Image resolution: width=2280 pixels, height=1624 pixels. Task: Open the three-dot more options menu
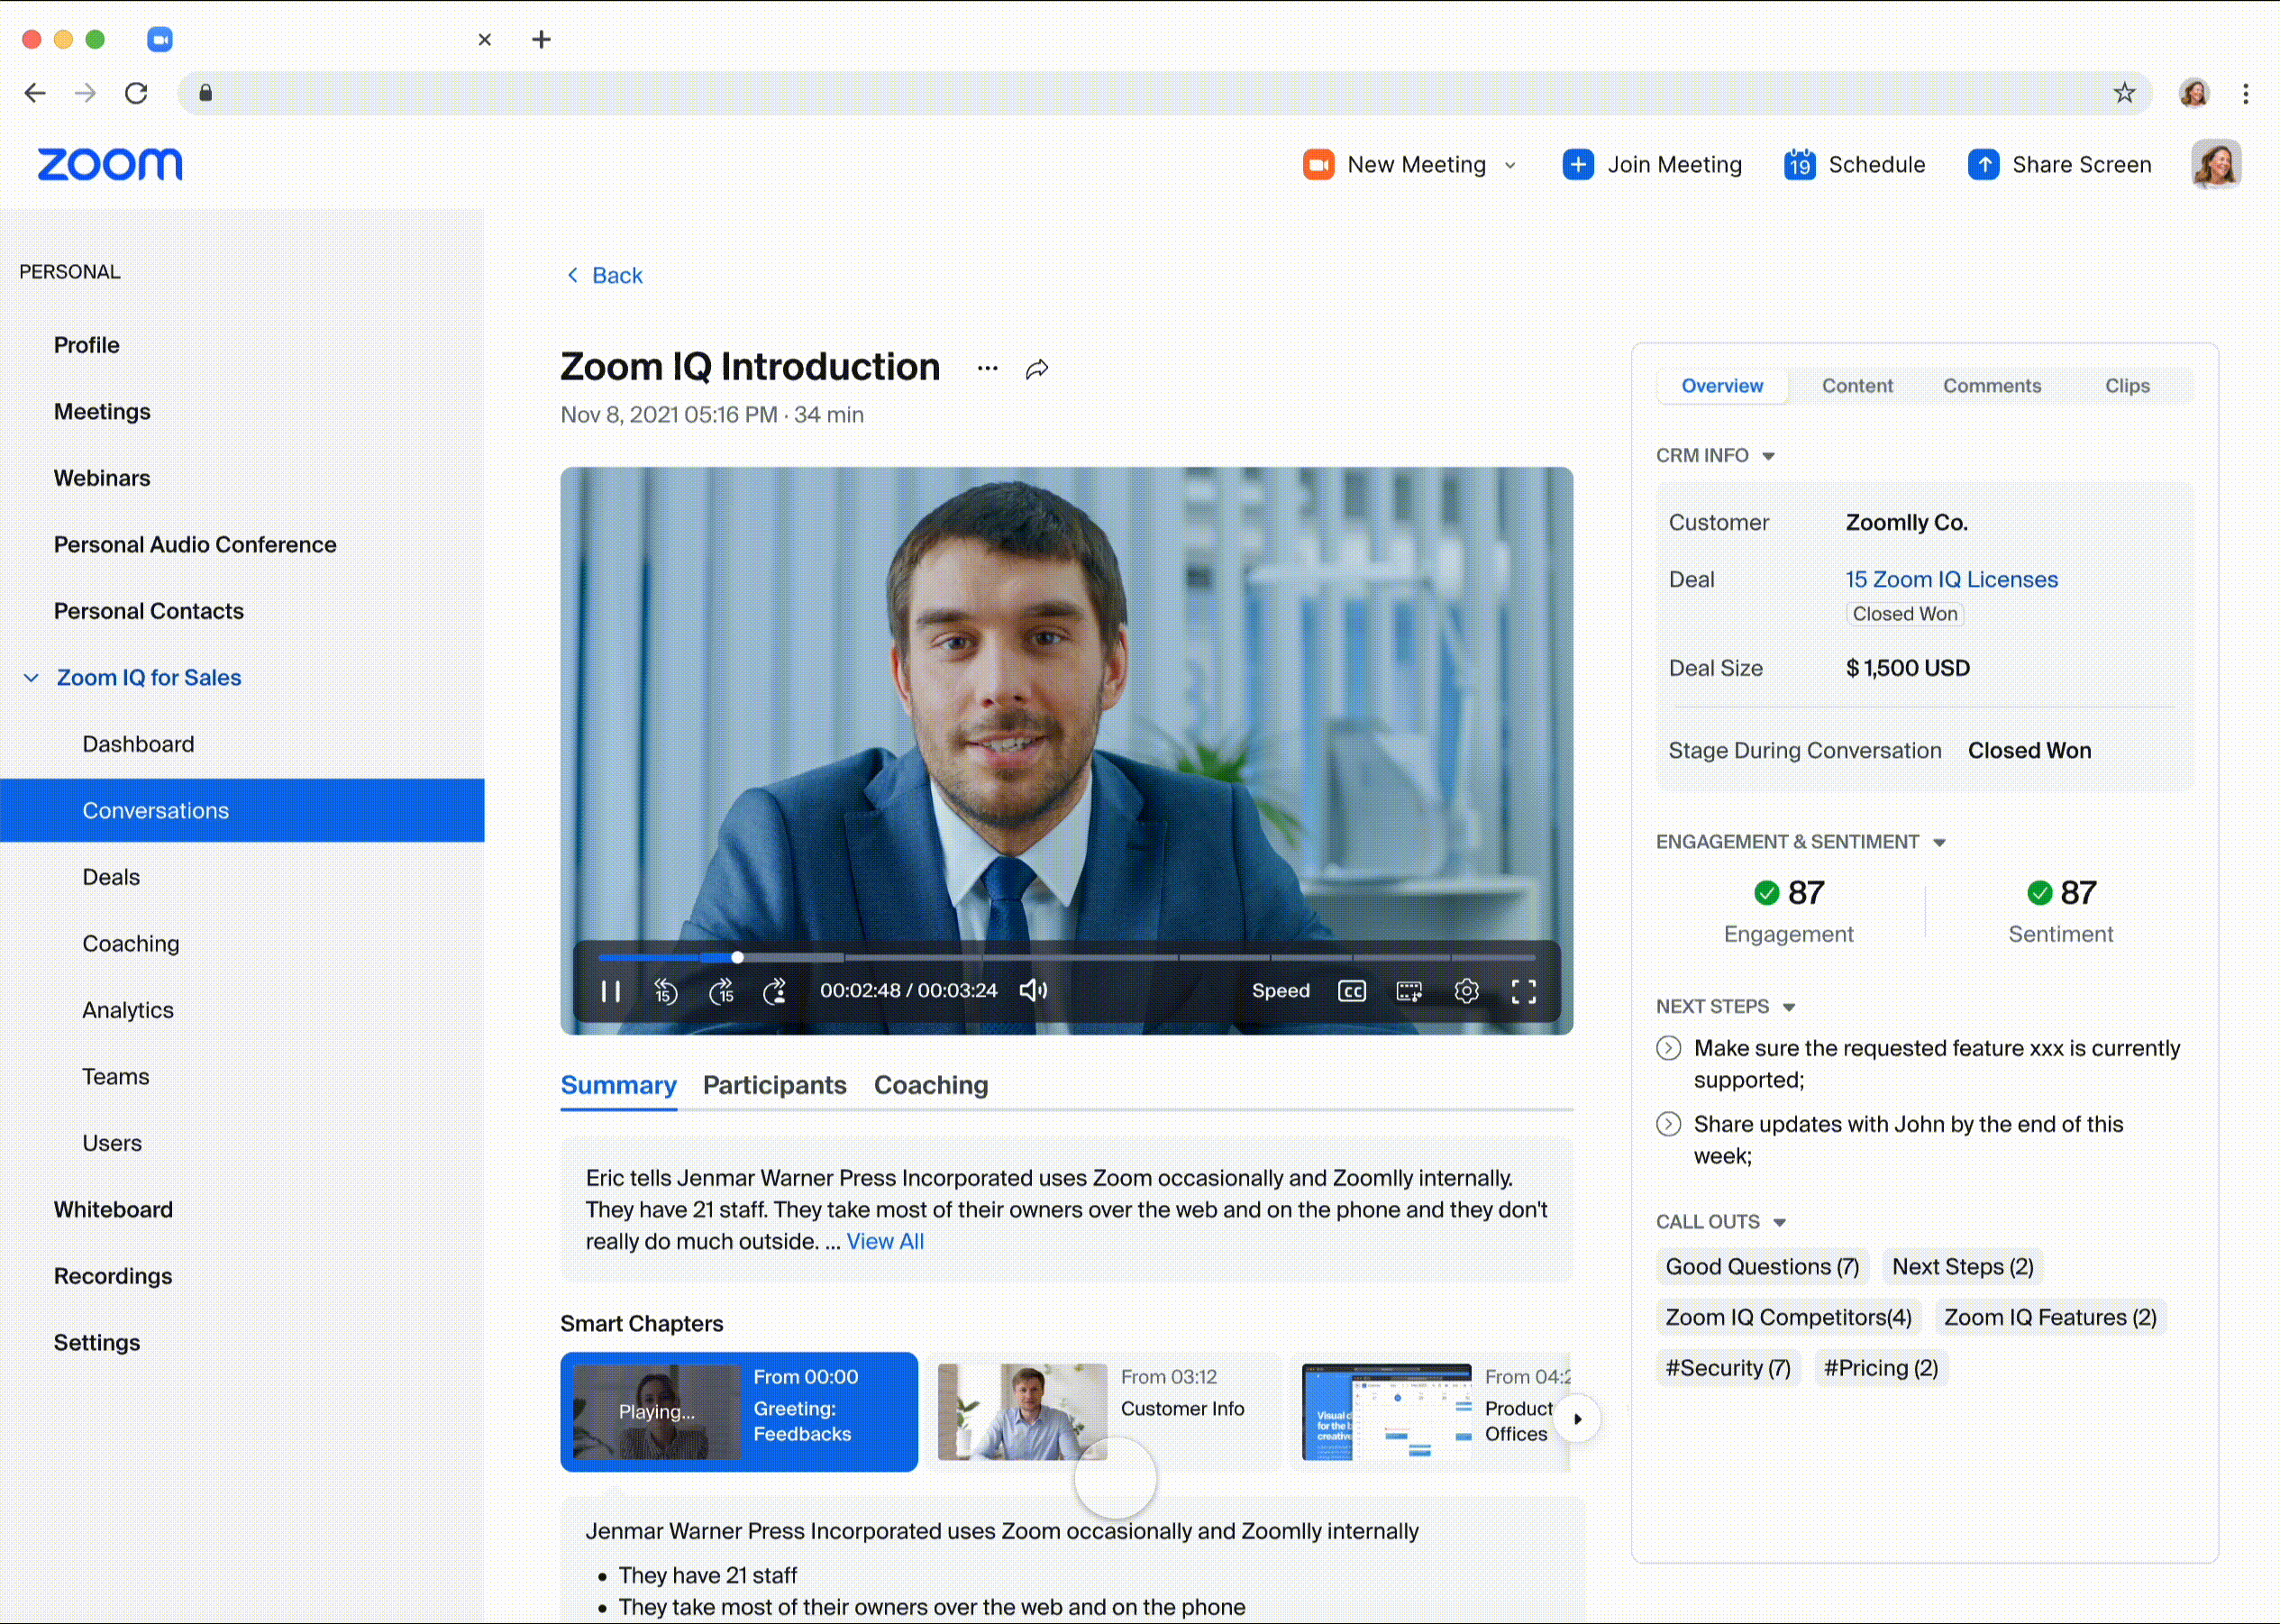(x=987, y=368)
